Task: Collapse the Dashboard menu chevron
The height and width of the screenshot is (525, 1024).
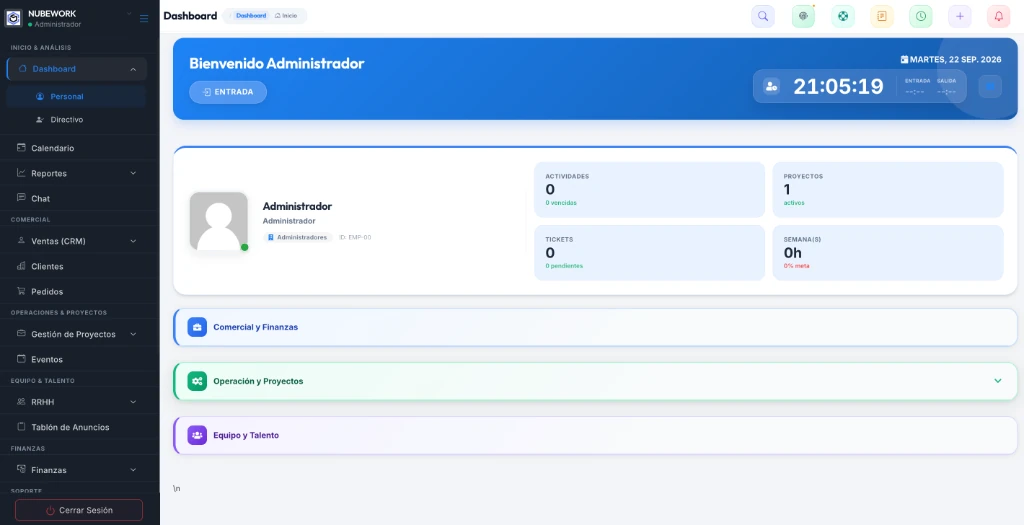Action: pyautogui.click(x=133, y=69)
